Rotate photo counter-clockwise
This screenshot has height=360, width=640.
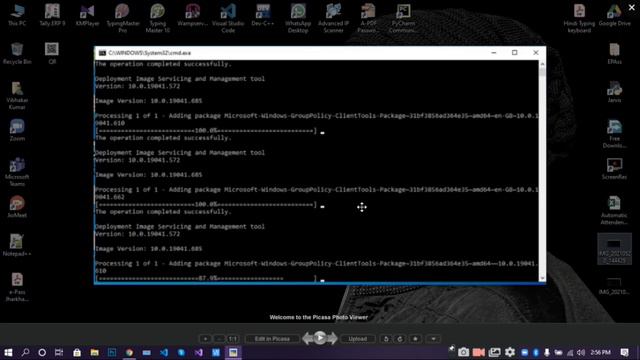coord(386,339)
